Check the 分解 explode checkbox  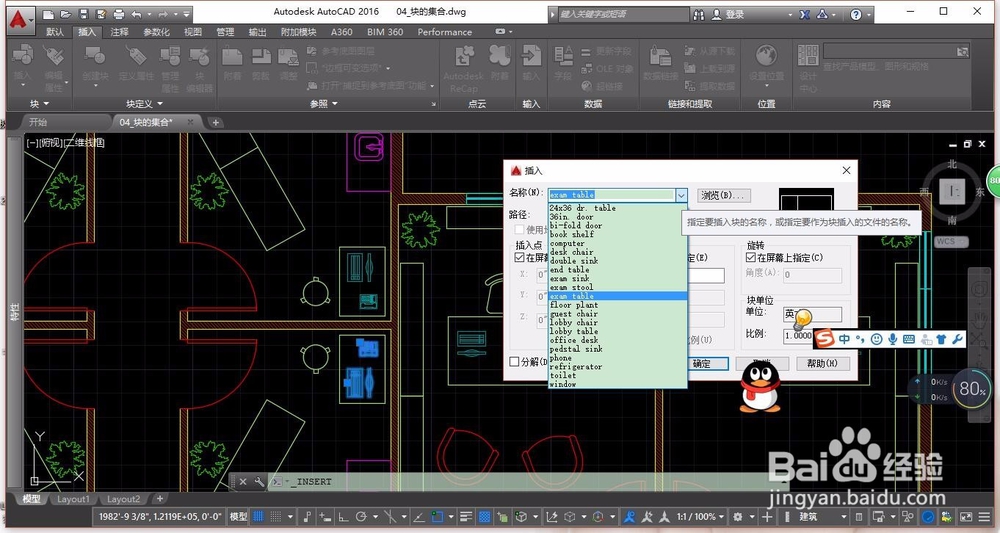click(514, 362)
